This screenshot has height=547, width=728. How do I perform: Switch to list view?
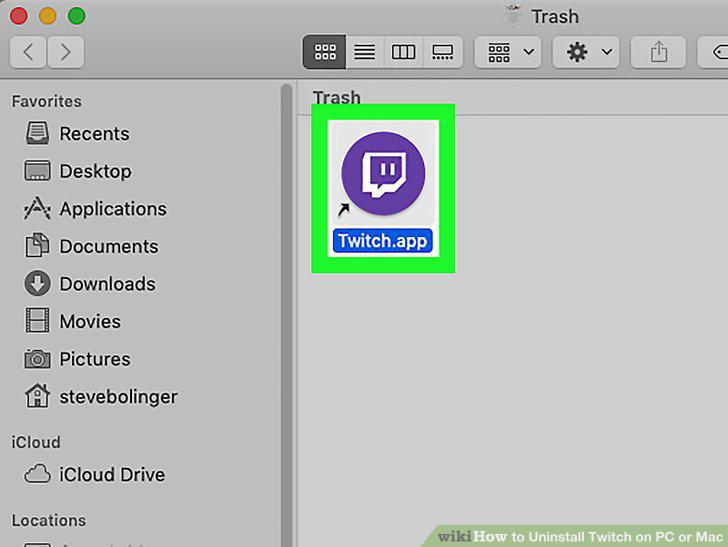pyautogui.click(x=364, y=52)
